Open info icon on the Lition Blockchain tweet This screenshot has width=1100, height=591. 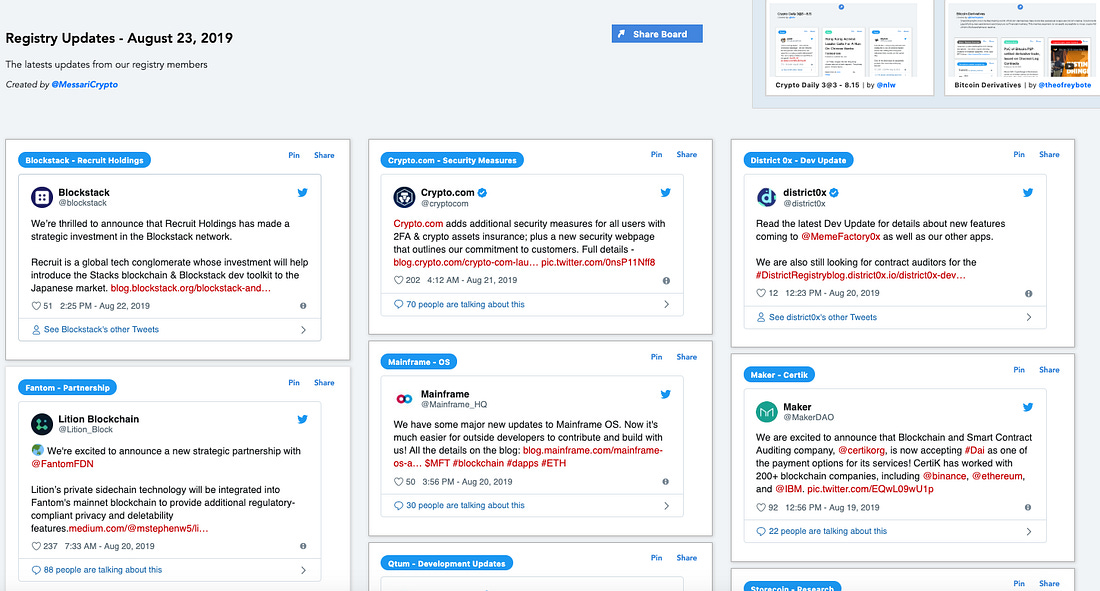(303, 546)
